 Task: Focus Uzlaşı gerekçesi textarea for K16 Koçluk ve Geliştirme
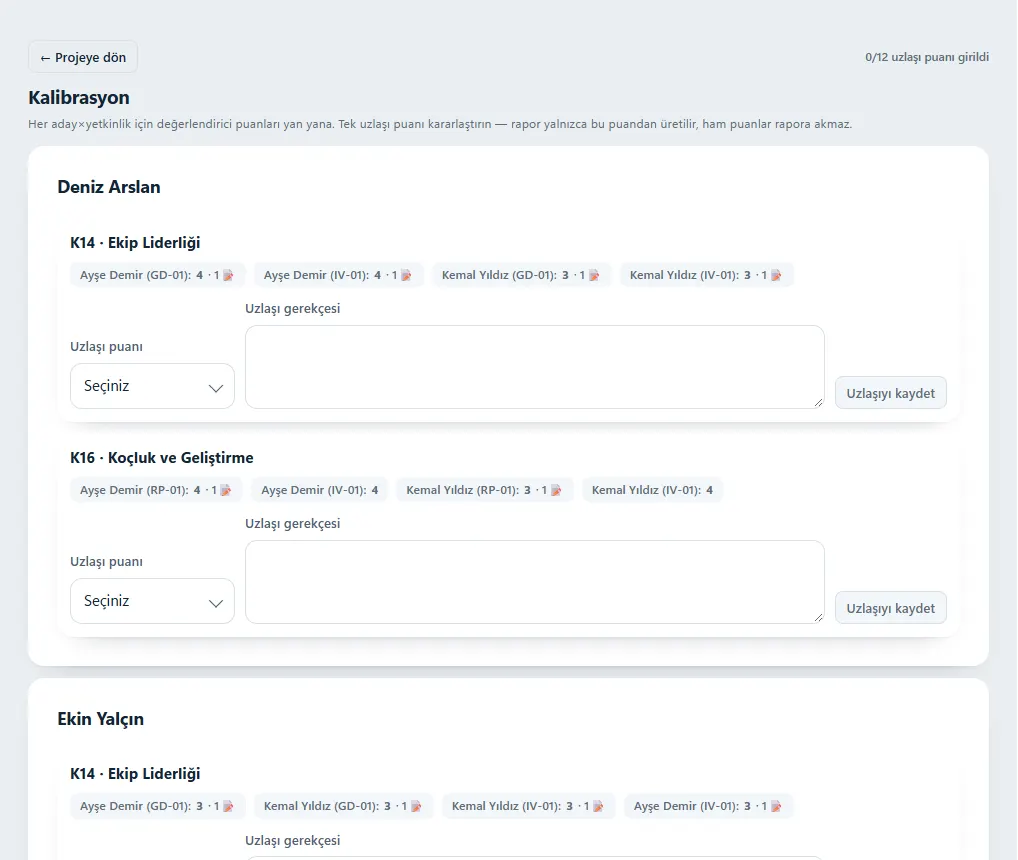coord(535,582)
